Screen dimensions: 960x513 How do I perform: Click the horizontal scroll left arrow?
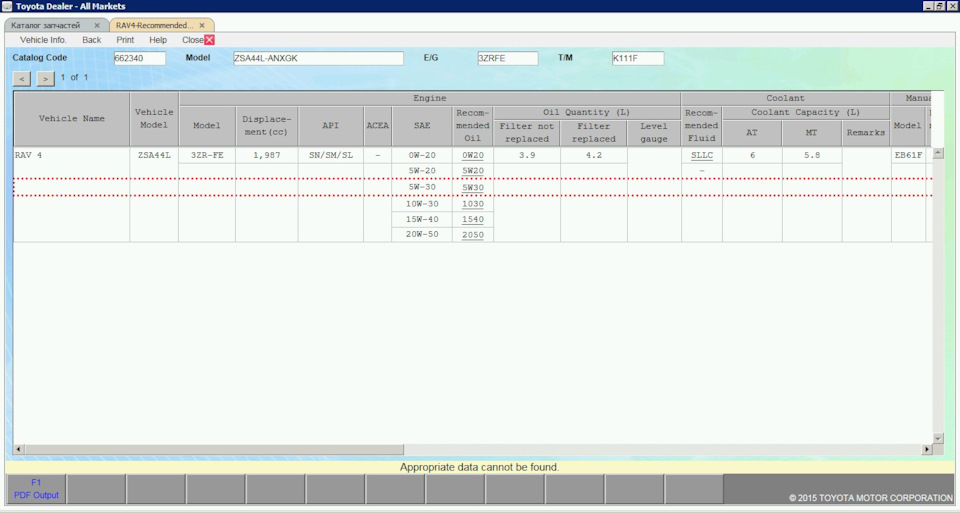tap(18, 449)
